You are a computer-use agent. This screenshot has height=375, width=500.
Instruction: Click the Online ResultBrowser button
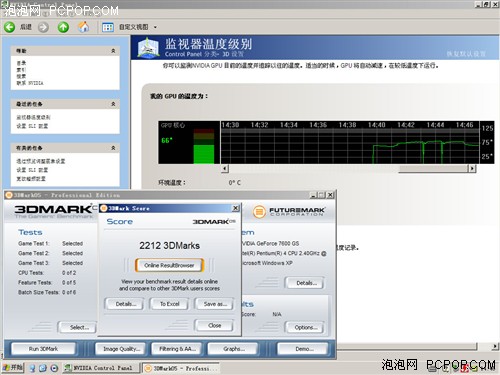169,265
